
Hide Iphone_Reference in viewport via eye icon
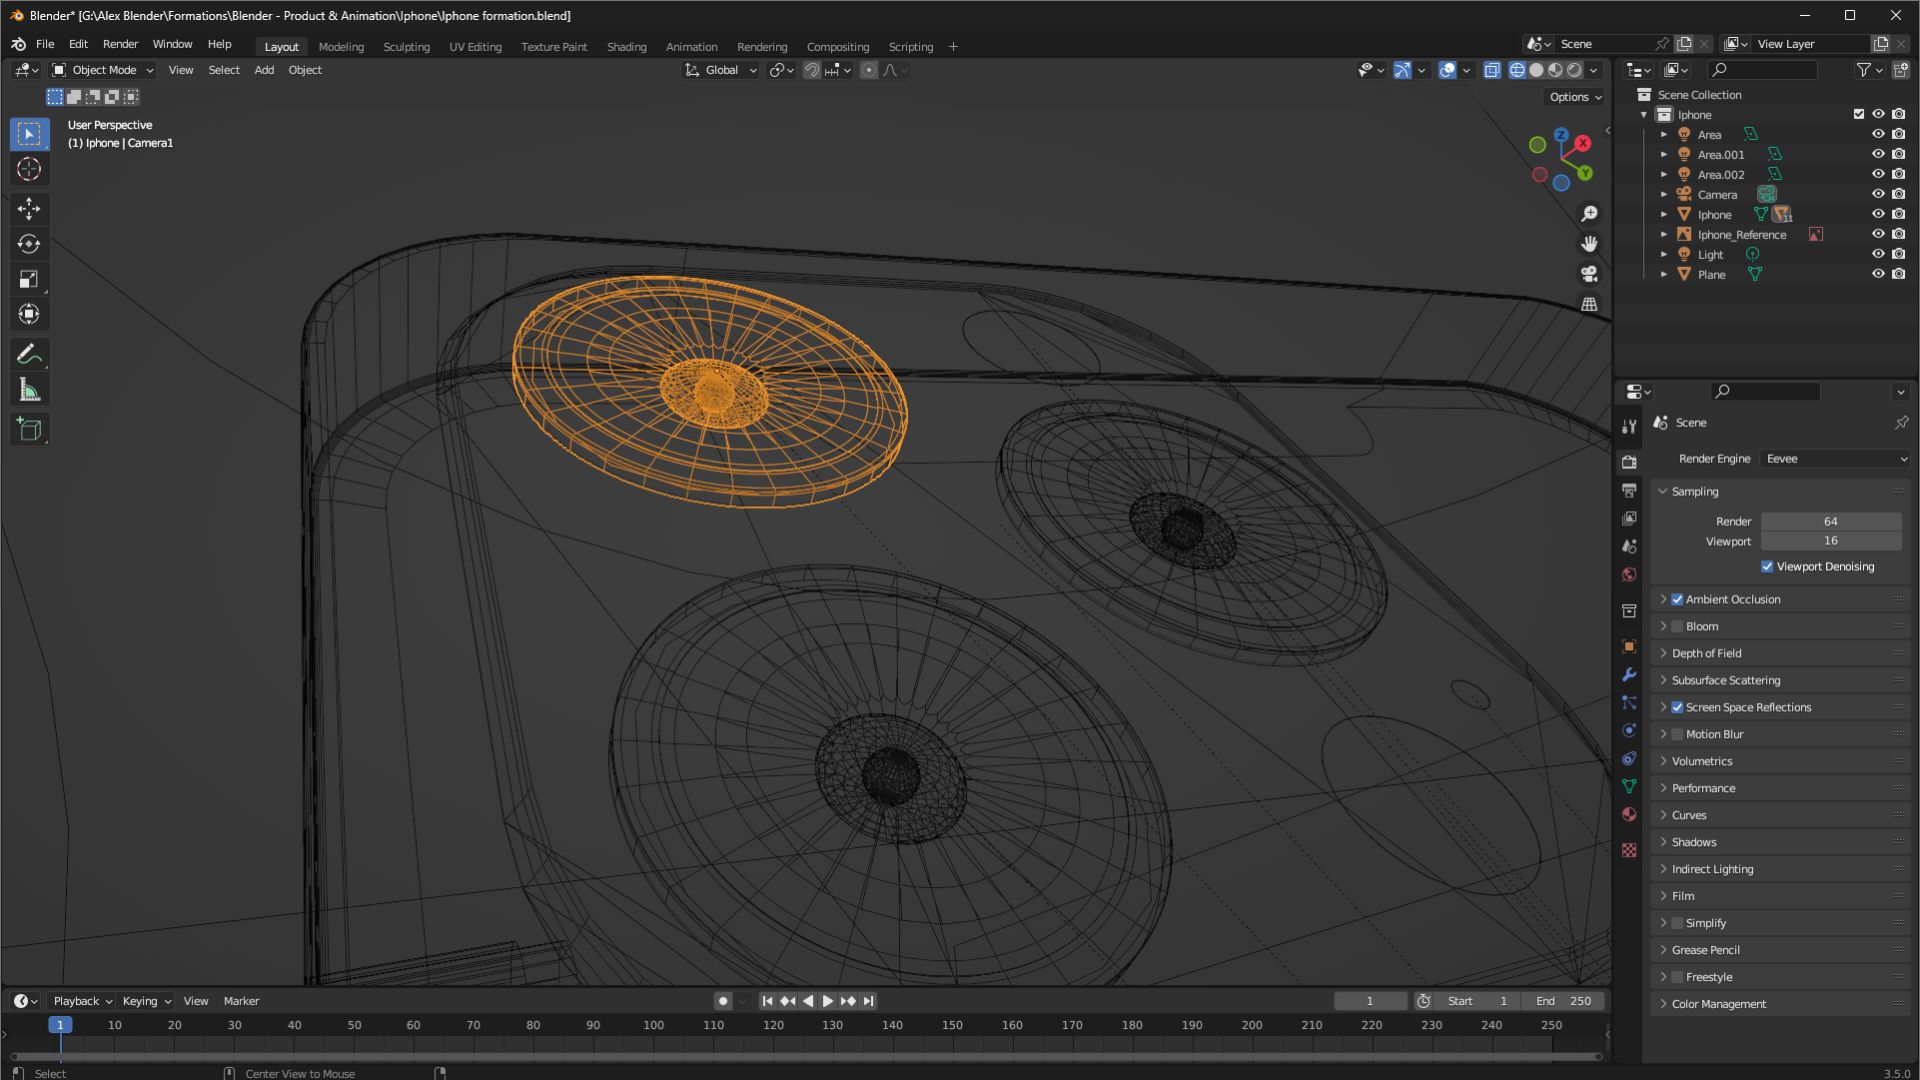pyautogui.click(x=1877, y=235)
